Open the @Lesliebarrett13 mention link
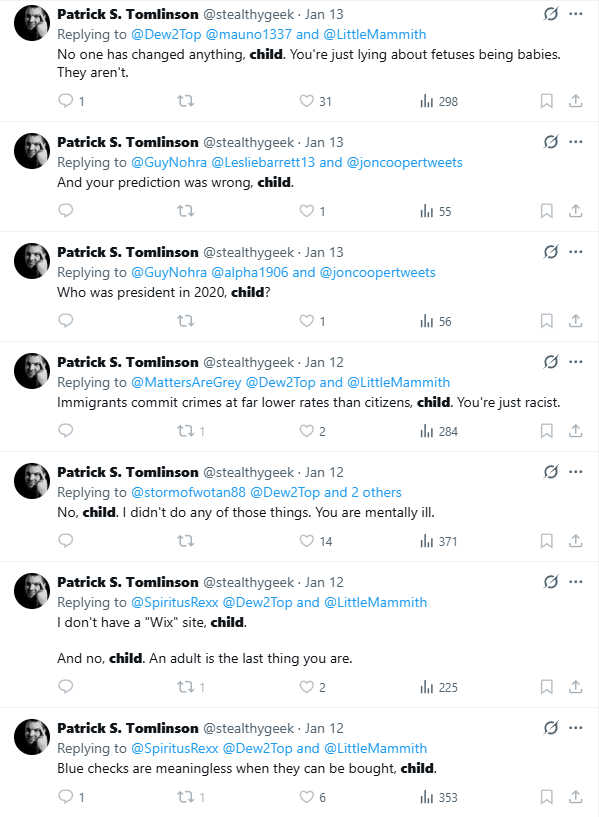Viewport: 599px width, 817px height. point(263,163)
